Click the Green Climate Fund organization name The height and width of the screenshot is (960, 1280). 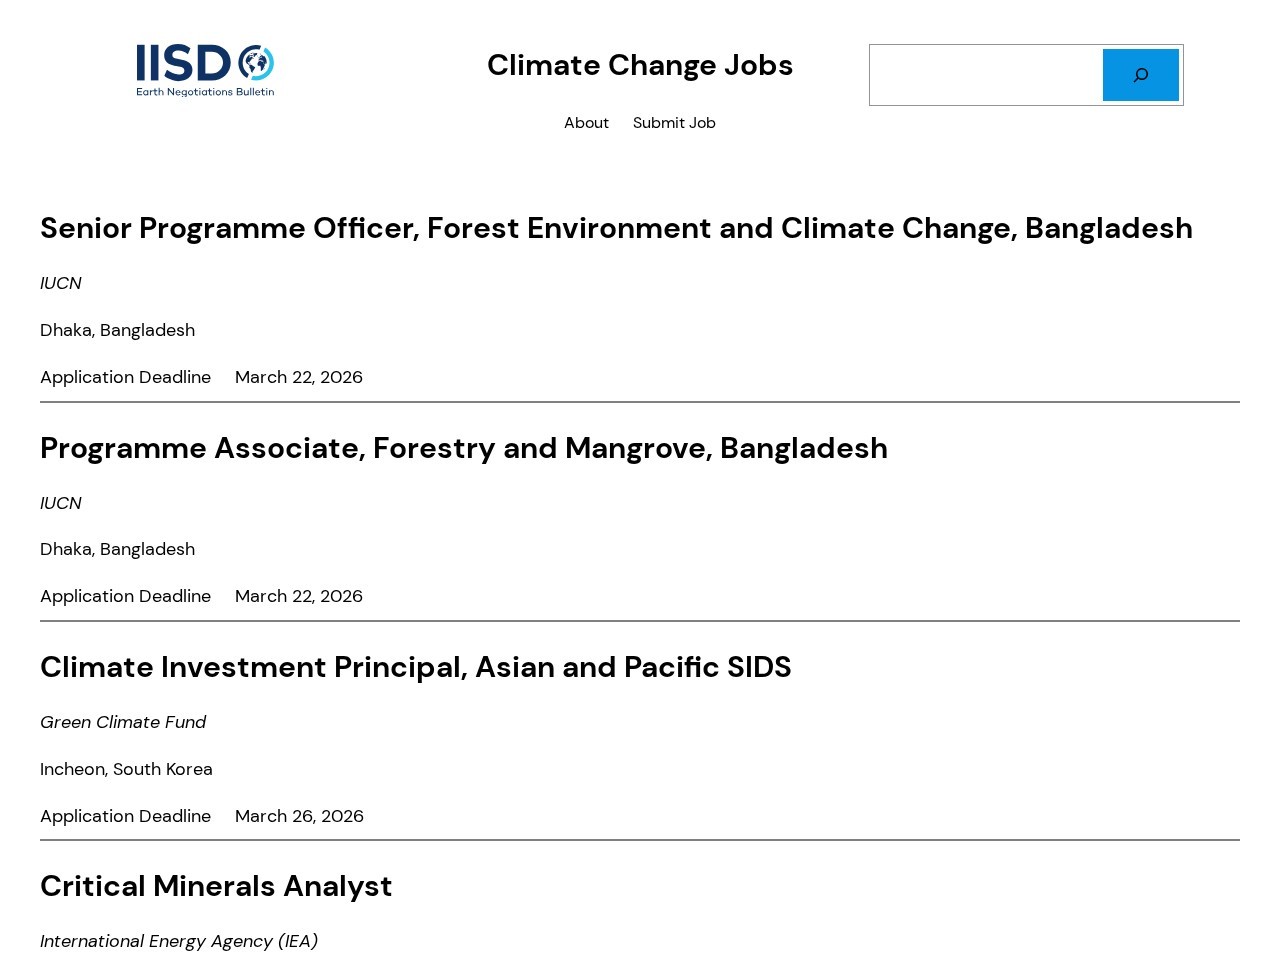123,722
